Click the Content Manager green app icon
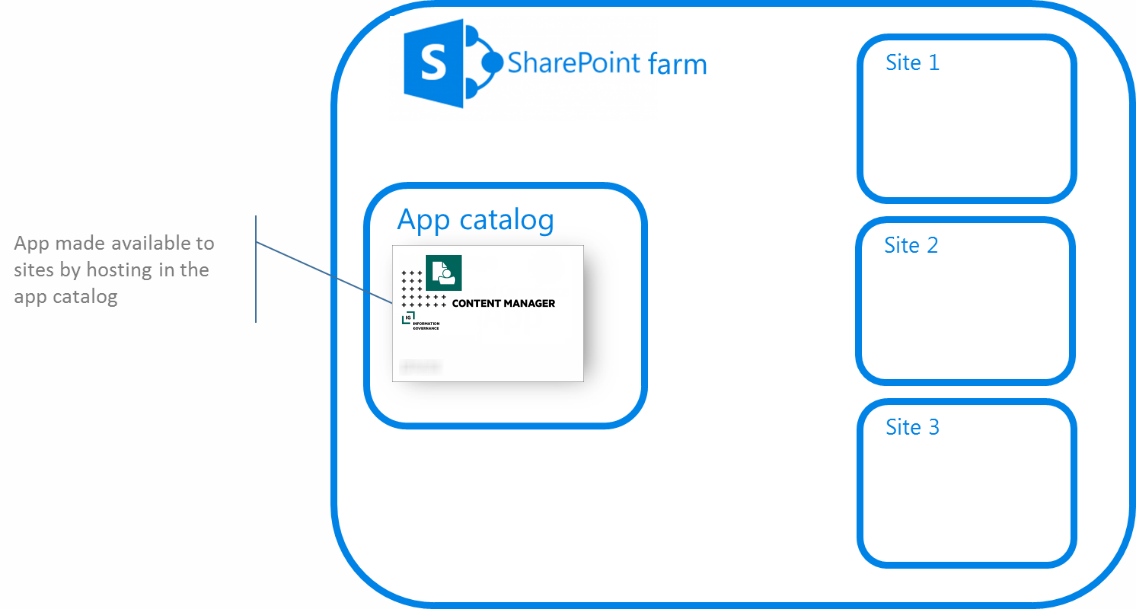This screenshot has height=609, width=1136. (x=443, y=272)
